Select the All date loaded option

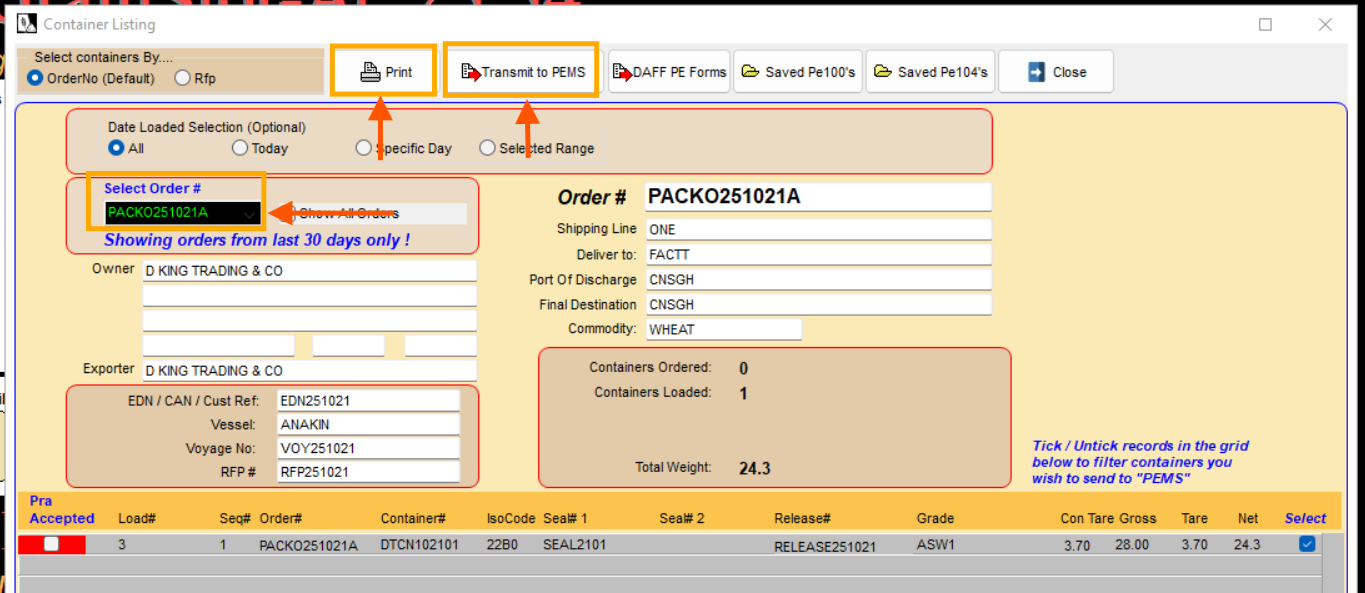[116, 148]
